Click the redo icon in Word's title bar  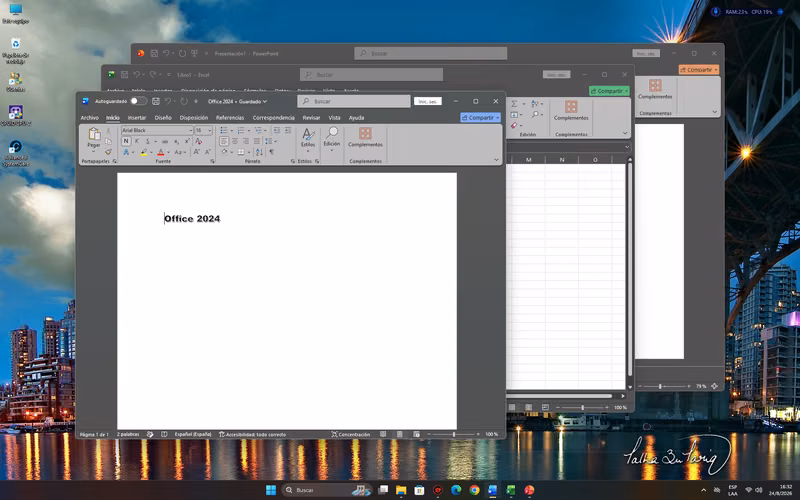(x=184, y=101)
